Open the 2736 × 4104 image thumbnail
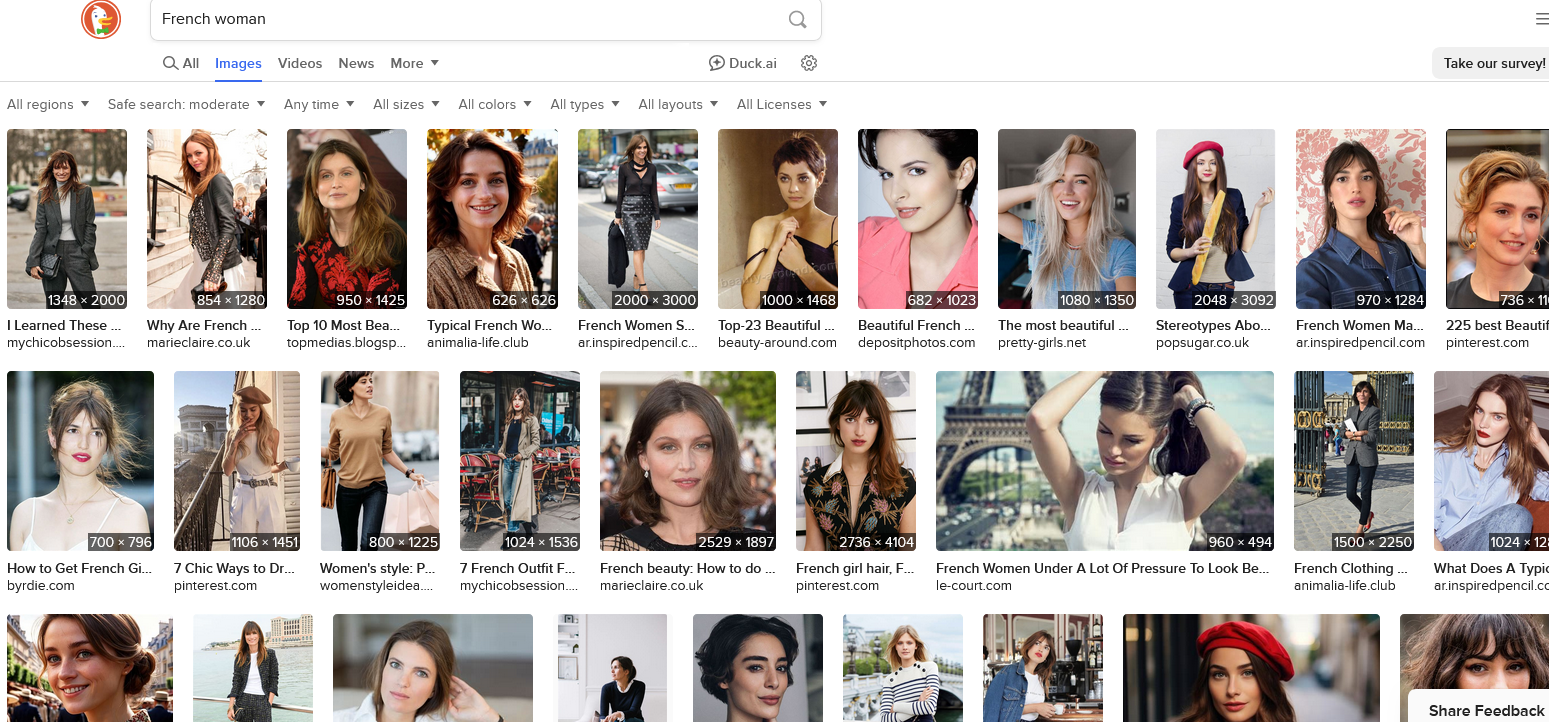Screen dimensions: 1549x722 [x=856, y=461]
